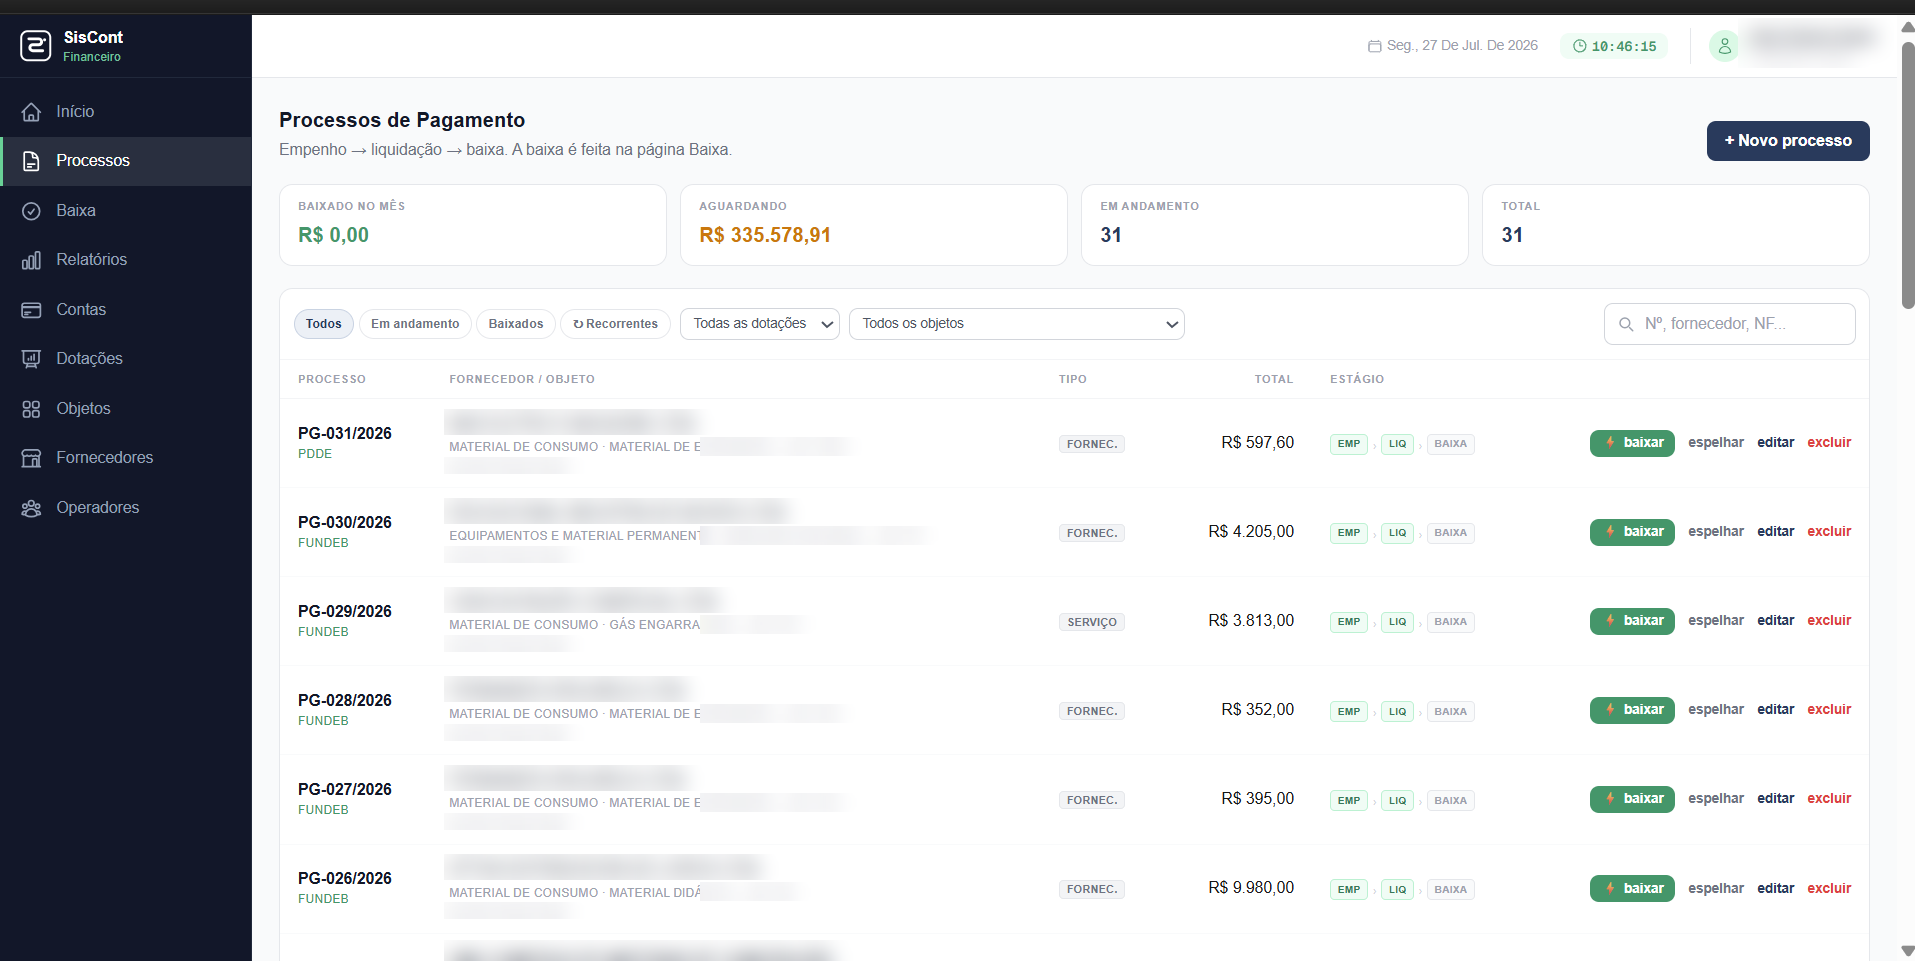The image size is (1915, 961).
Task: Go to Dotações in the sidebar
Action: [90, 359]
